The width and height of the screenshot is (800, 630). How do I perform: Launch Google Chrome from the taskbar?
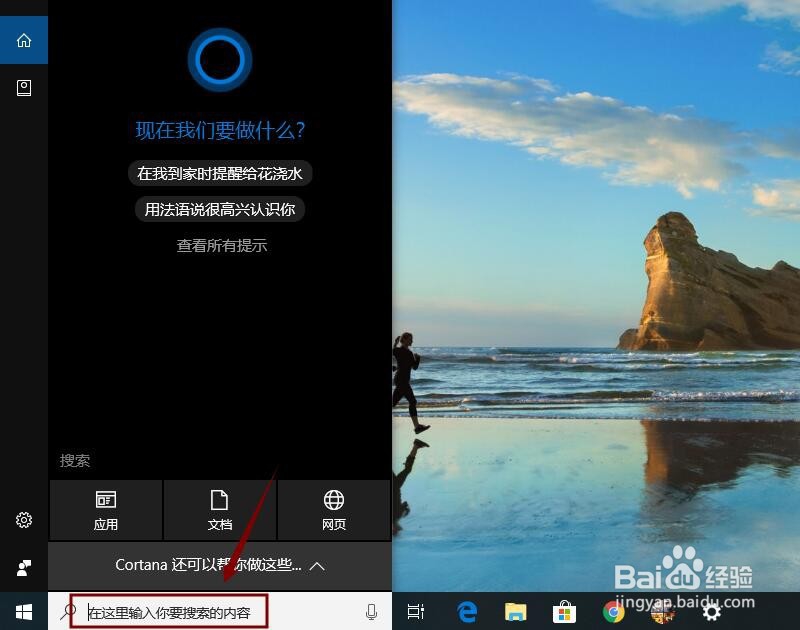[613, 612]
